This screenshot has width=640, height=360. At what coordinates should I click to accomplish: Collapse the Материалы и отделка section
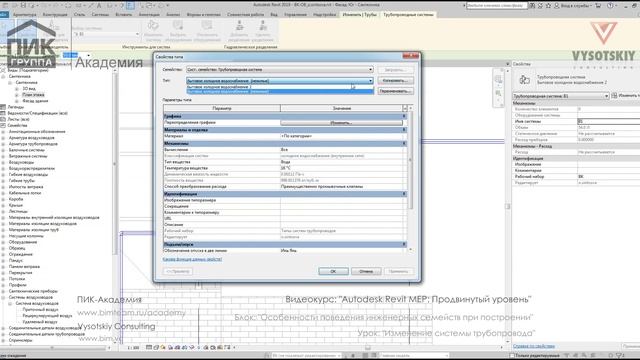tap(404, 130)
